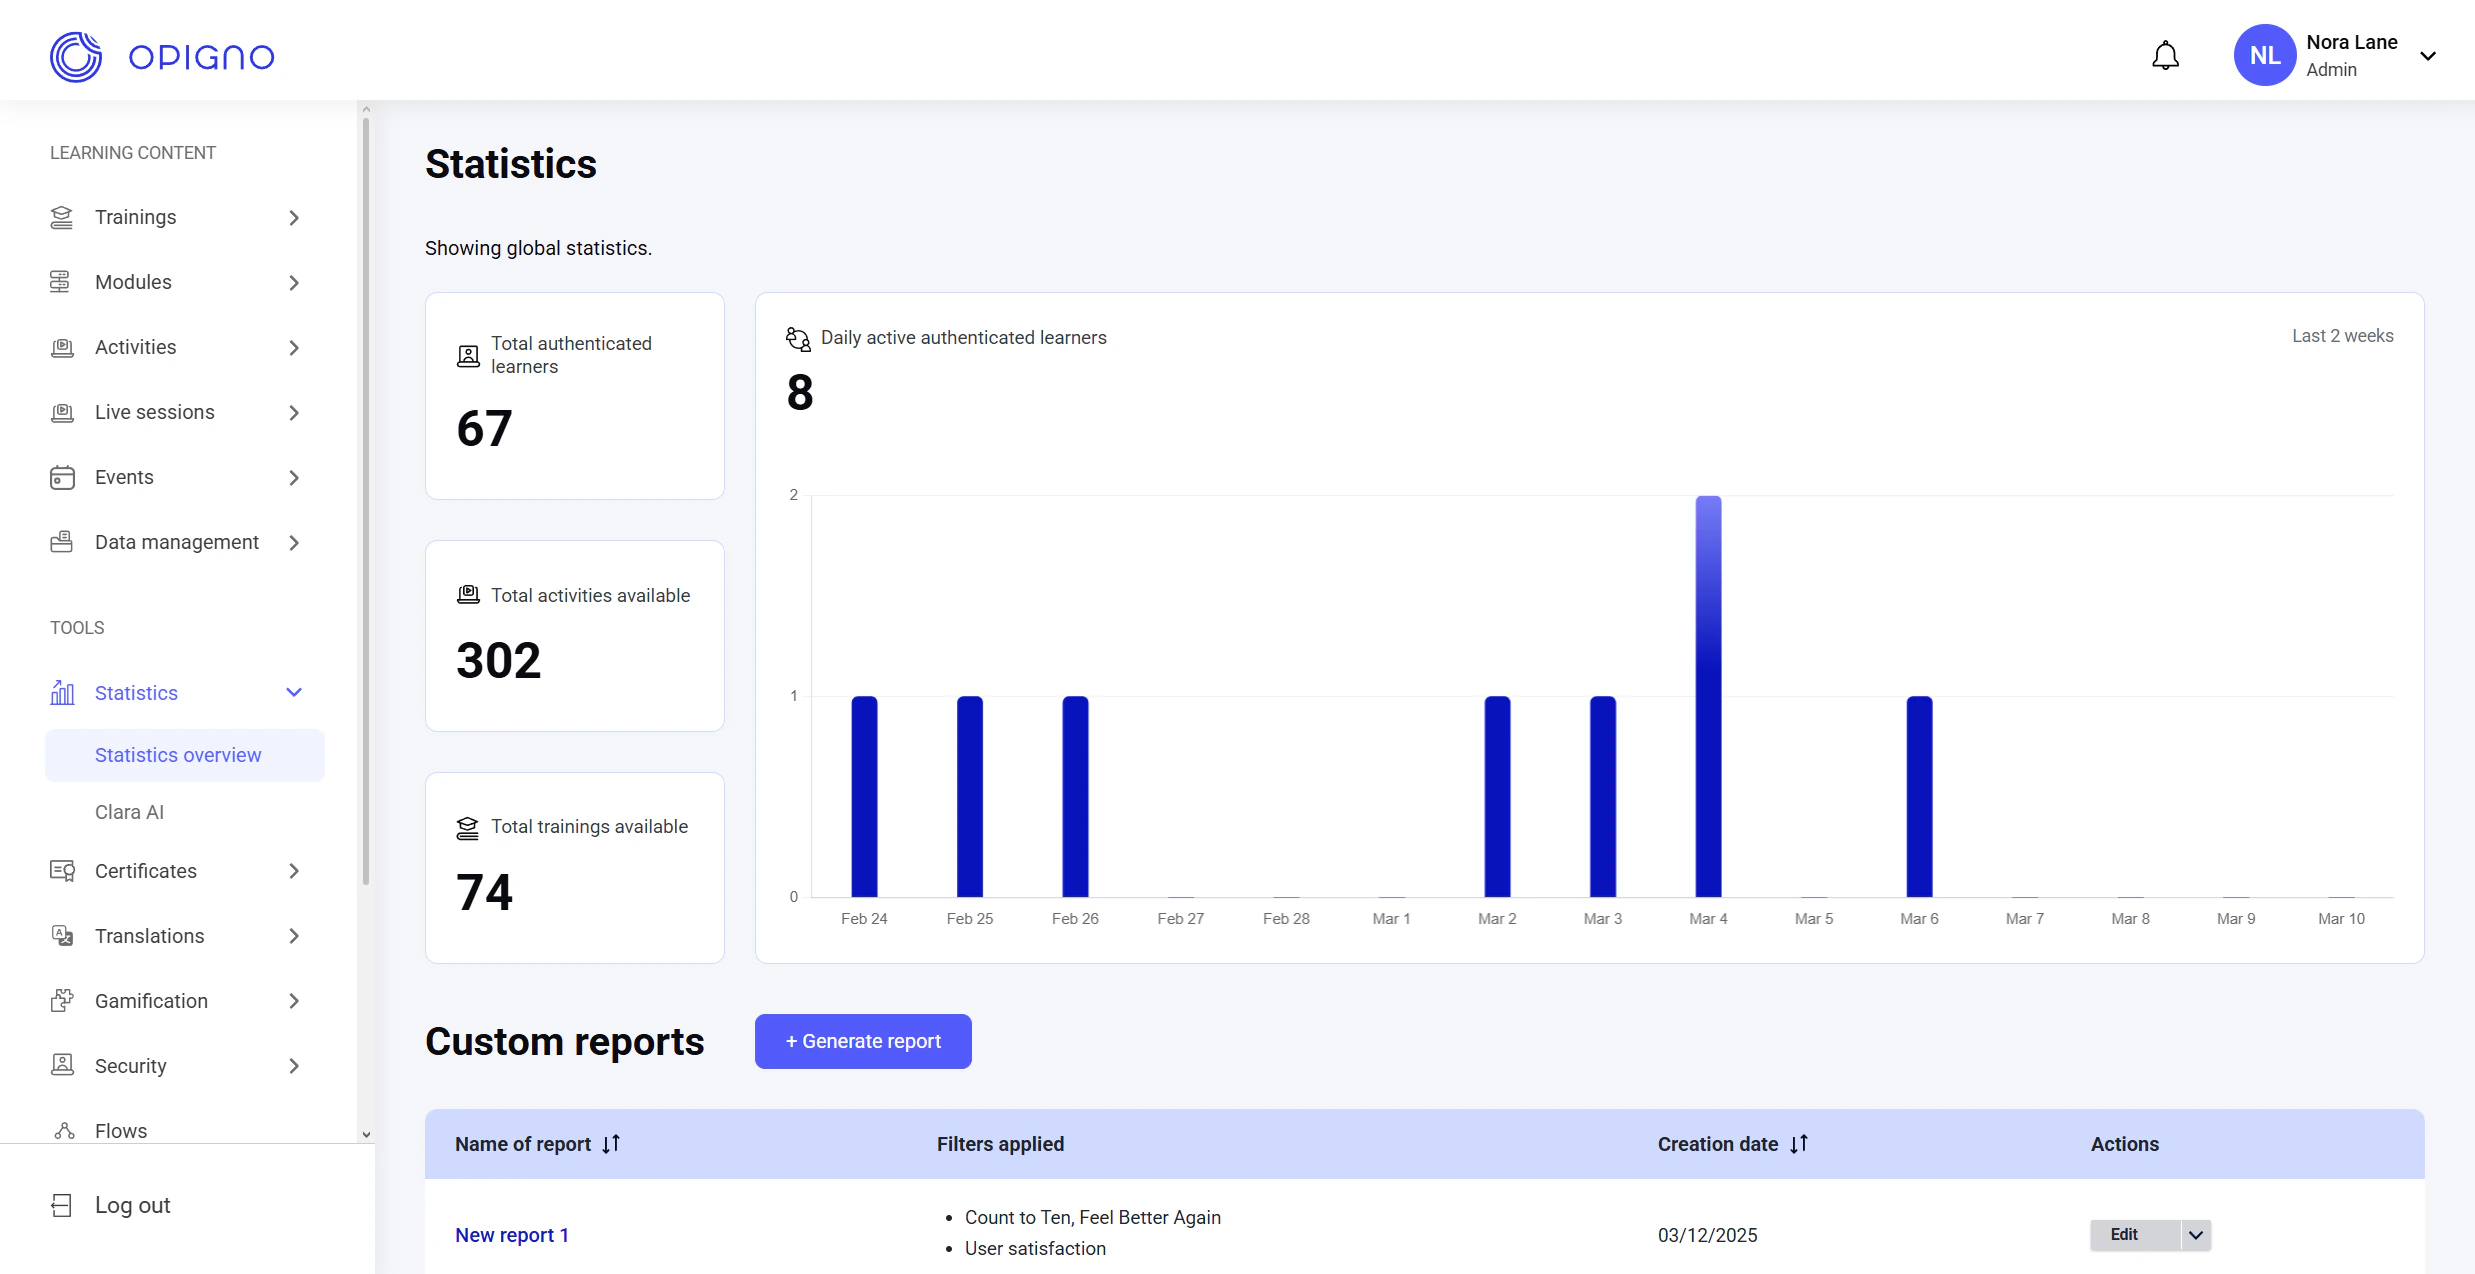Click the Mar 4 bar in chart

coord(1708,696)
